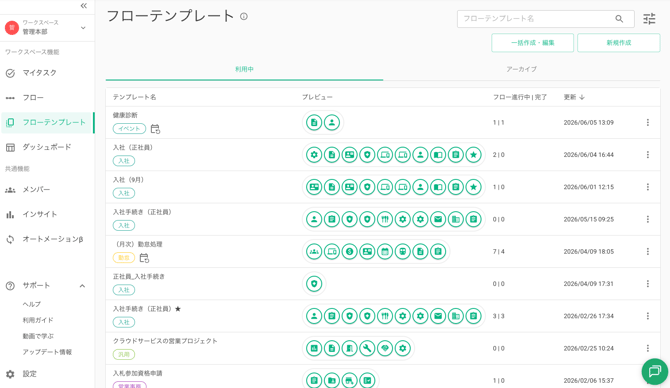
Task: Click 一括作成・編集 button
Action: [532, 43]
